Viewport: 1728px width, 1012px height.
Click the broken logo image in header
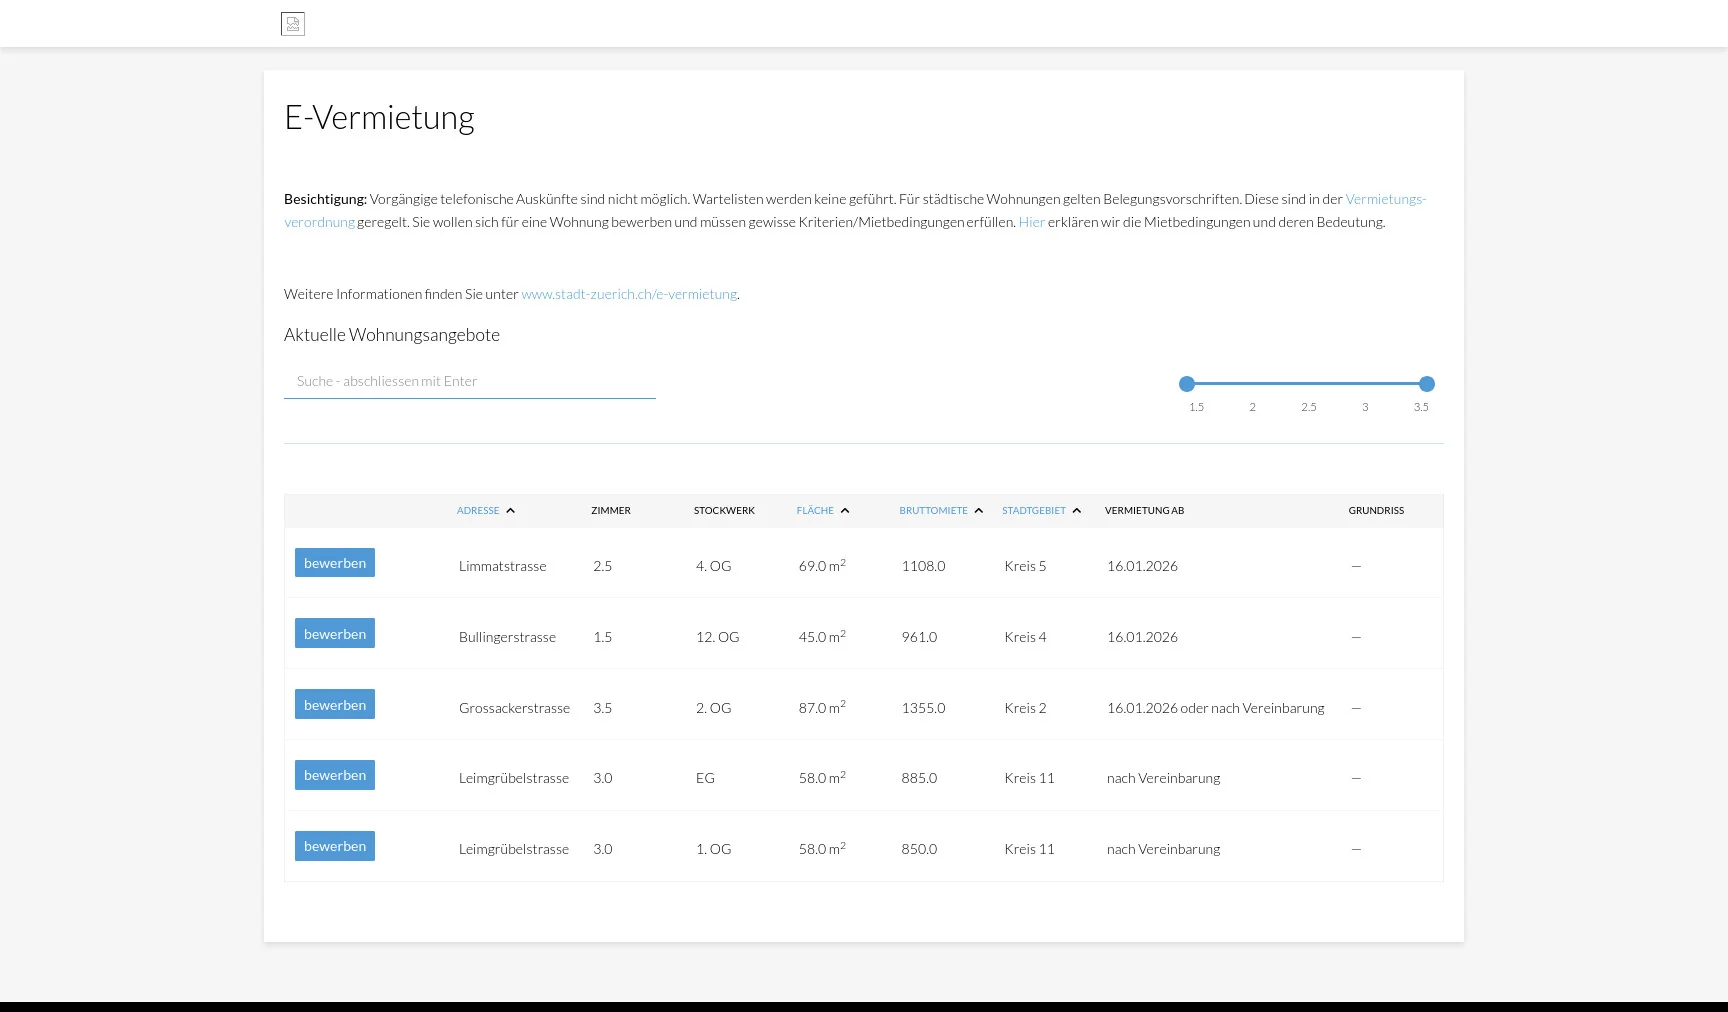(x=293, y=24)
